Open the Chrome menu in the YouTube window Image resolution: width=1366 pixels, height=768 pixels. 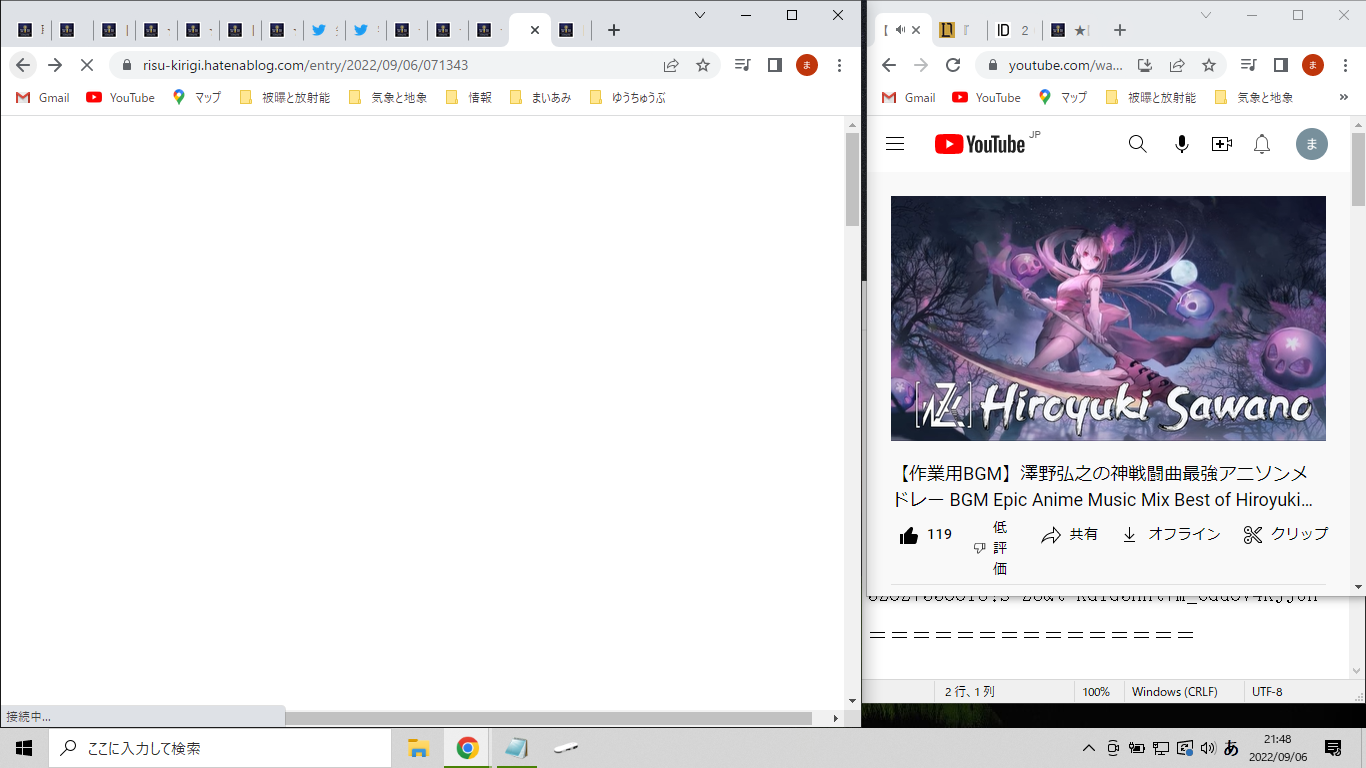(1345, 65)
